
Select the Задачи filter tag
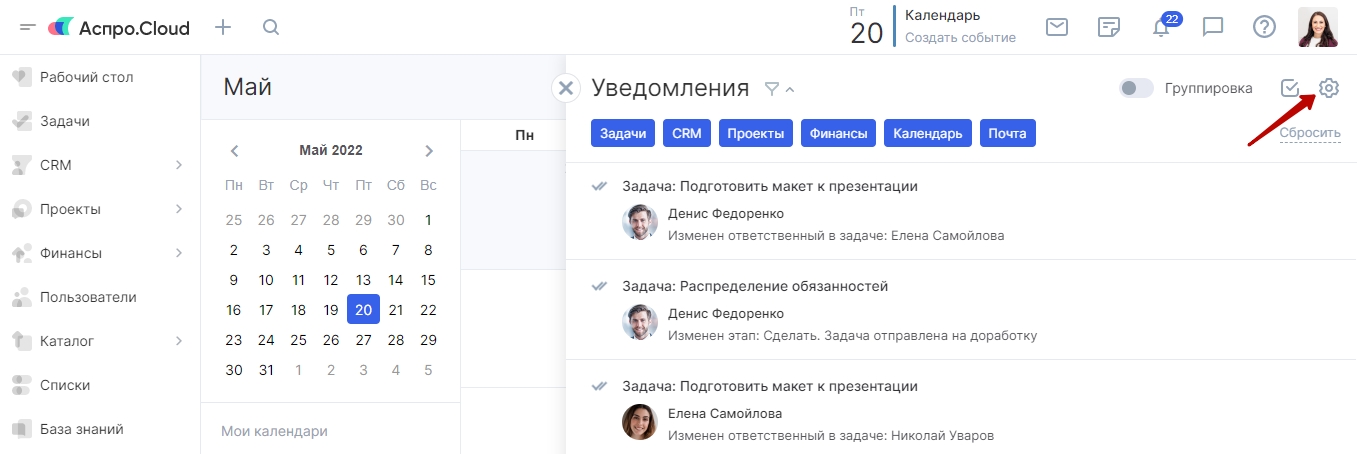click(623, 133)
